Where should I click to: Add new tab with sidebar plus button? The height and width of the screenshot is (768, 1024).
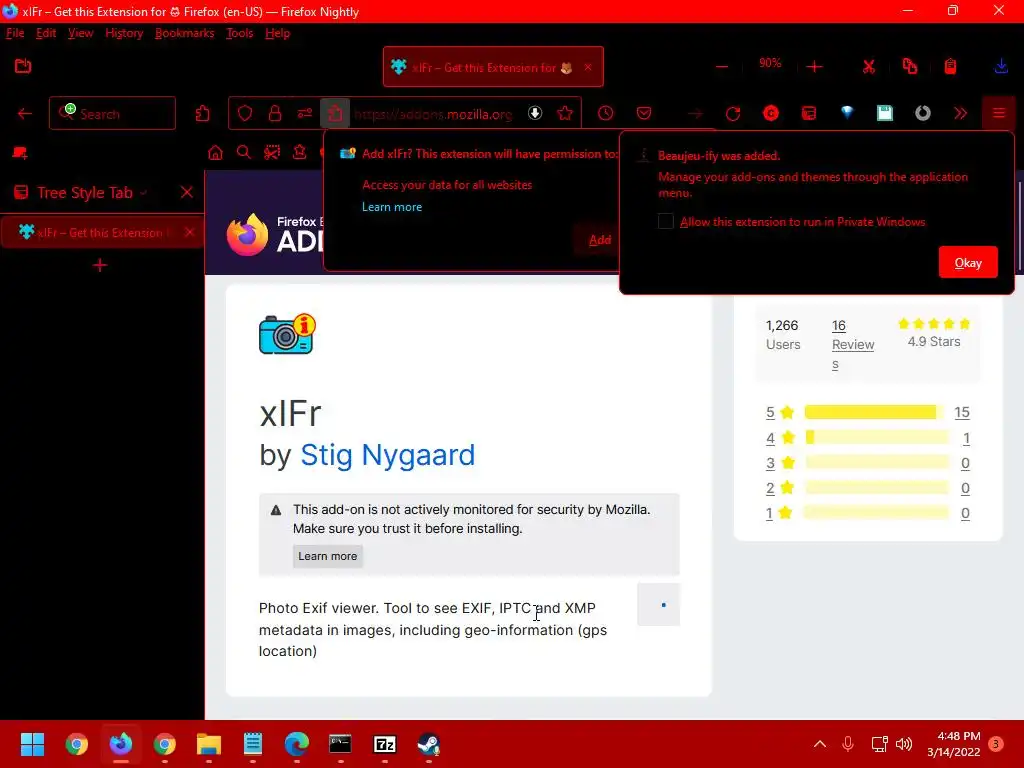[x=100, y=265]
